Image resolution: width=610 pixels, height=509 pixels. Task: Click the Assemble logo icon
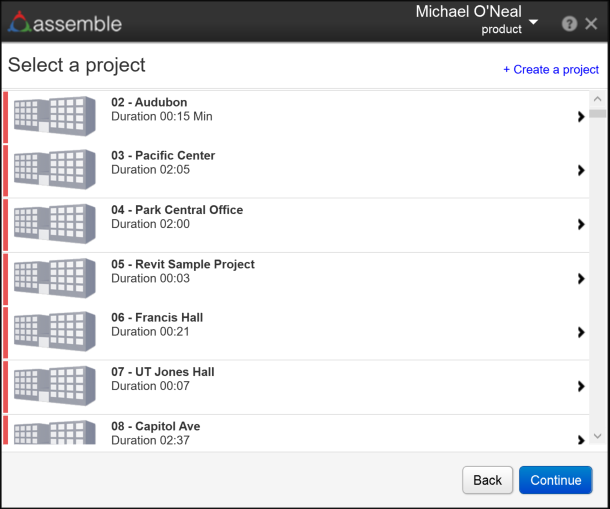point(20,22)
